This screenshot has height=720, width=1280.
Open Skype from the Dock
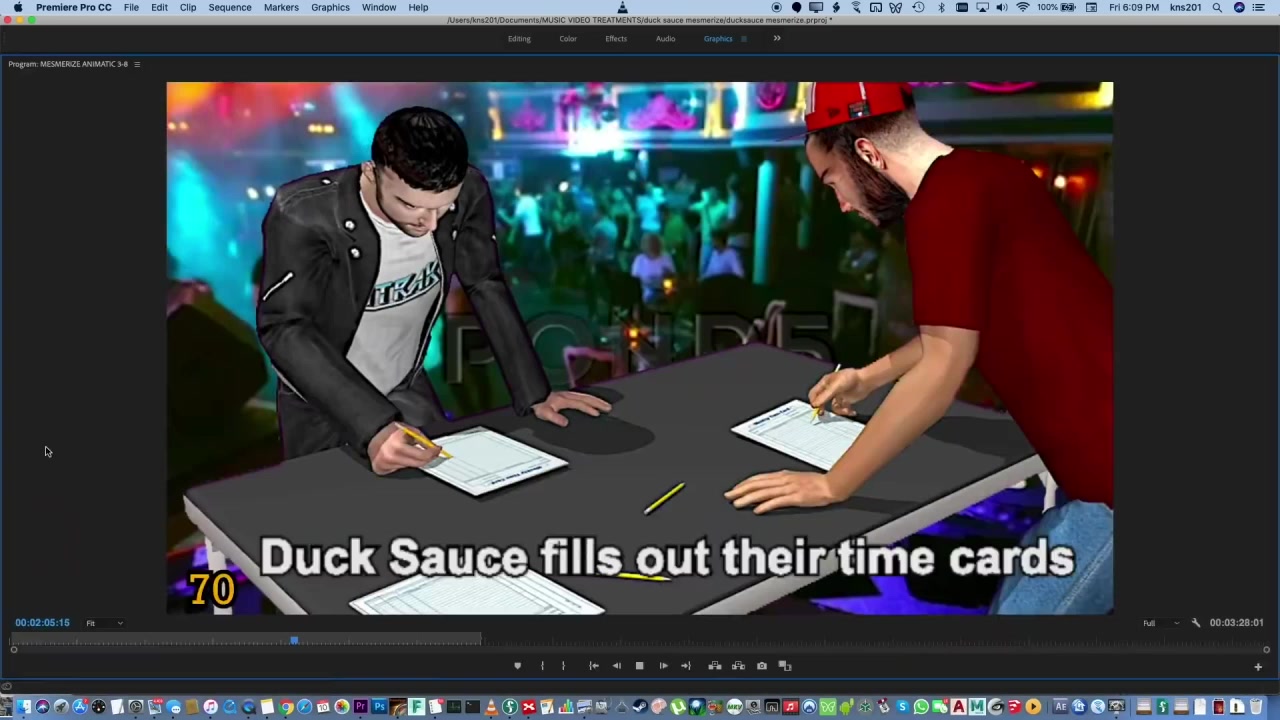[x=902, y=707]
